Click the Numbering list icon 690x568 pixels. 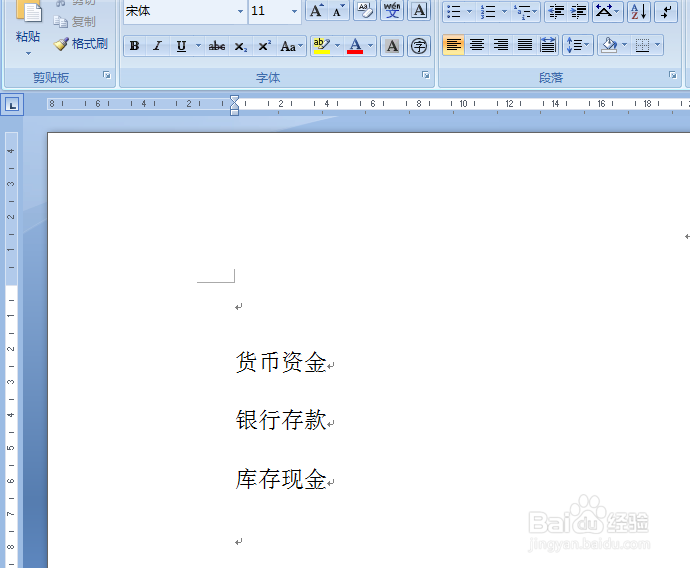[x=488, y=11]
